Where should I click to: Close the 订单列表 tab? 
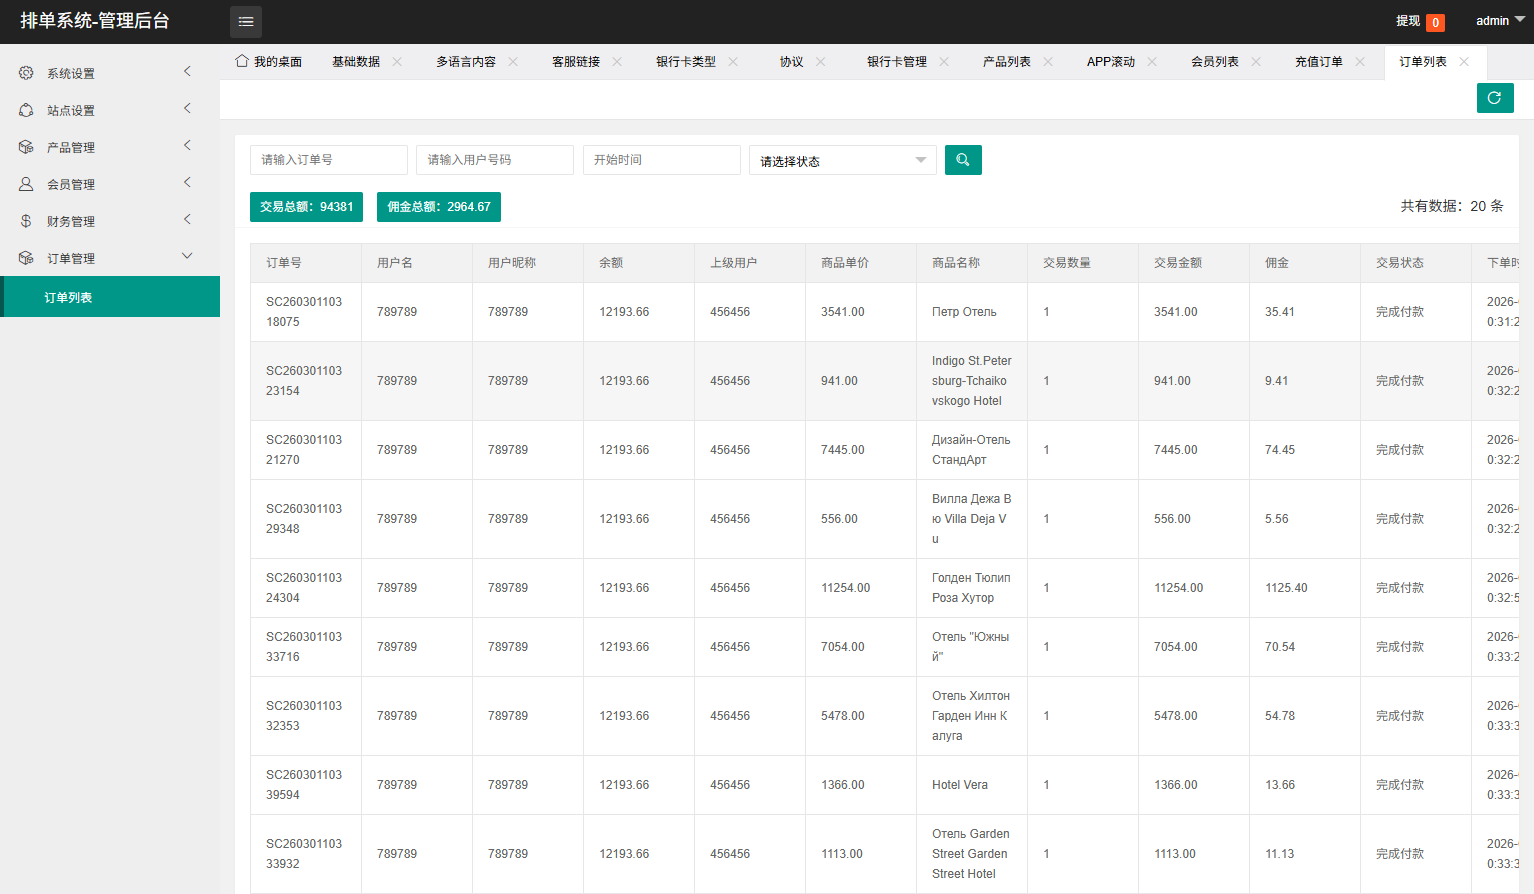1464,62
